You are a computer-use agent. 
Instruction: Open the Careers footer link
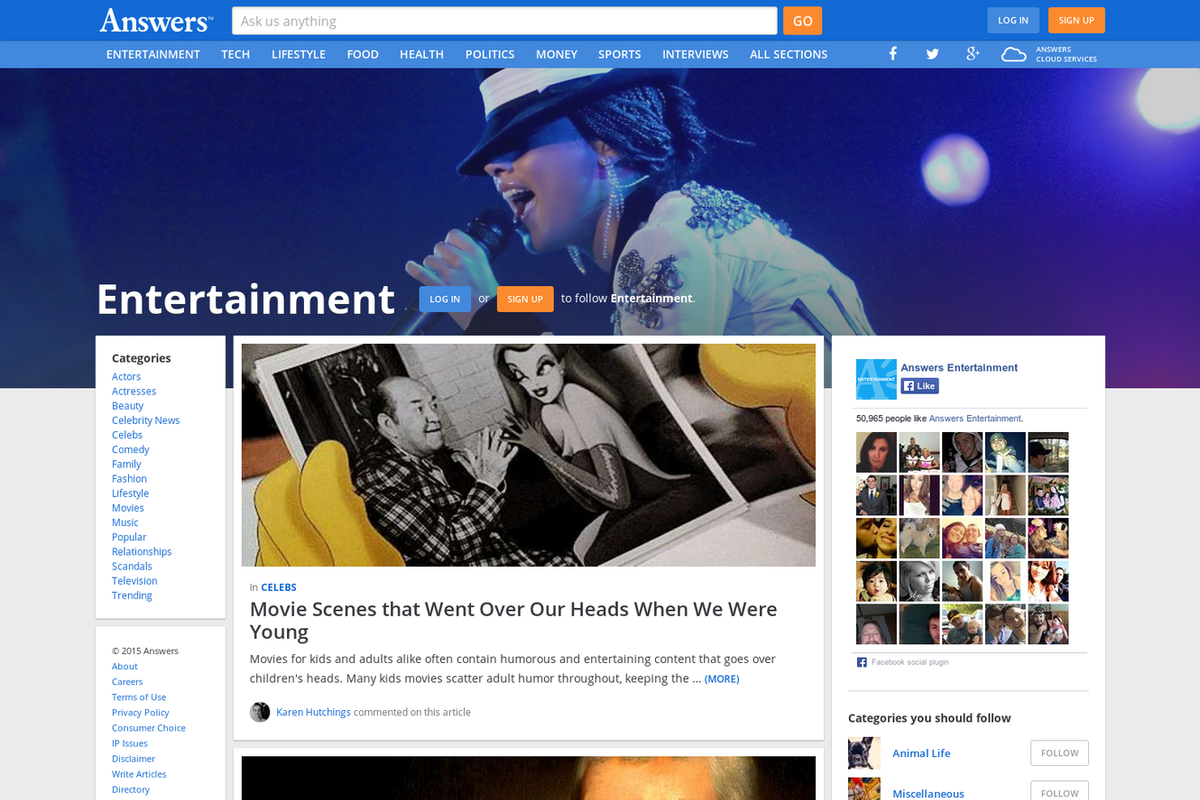127,682
